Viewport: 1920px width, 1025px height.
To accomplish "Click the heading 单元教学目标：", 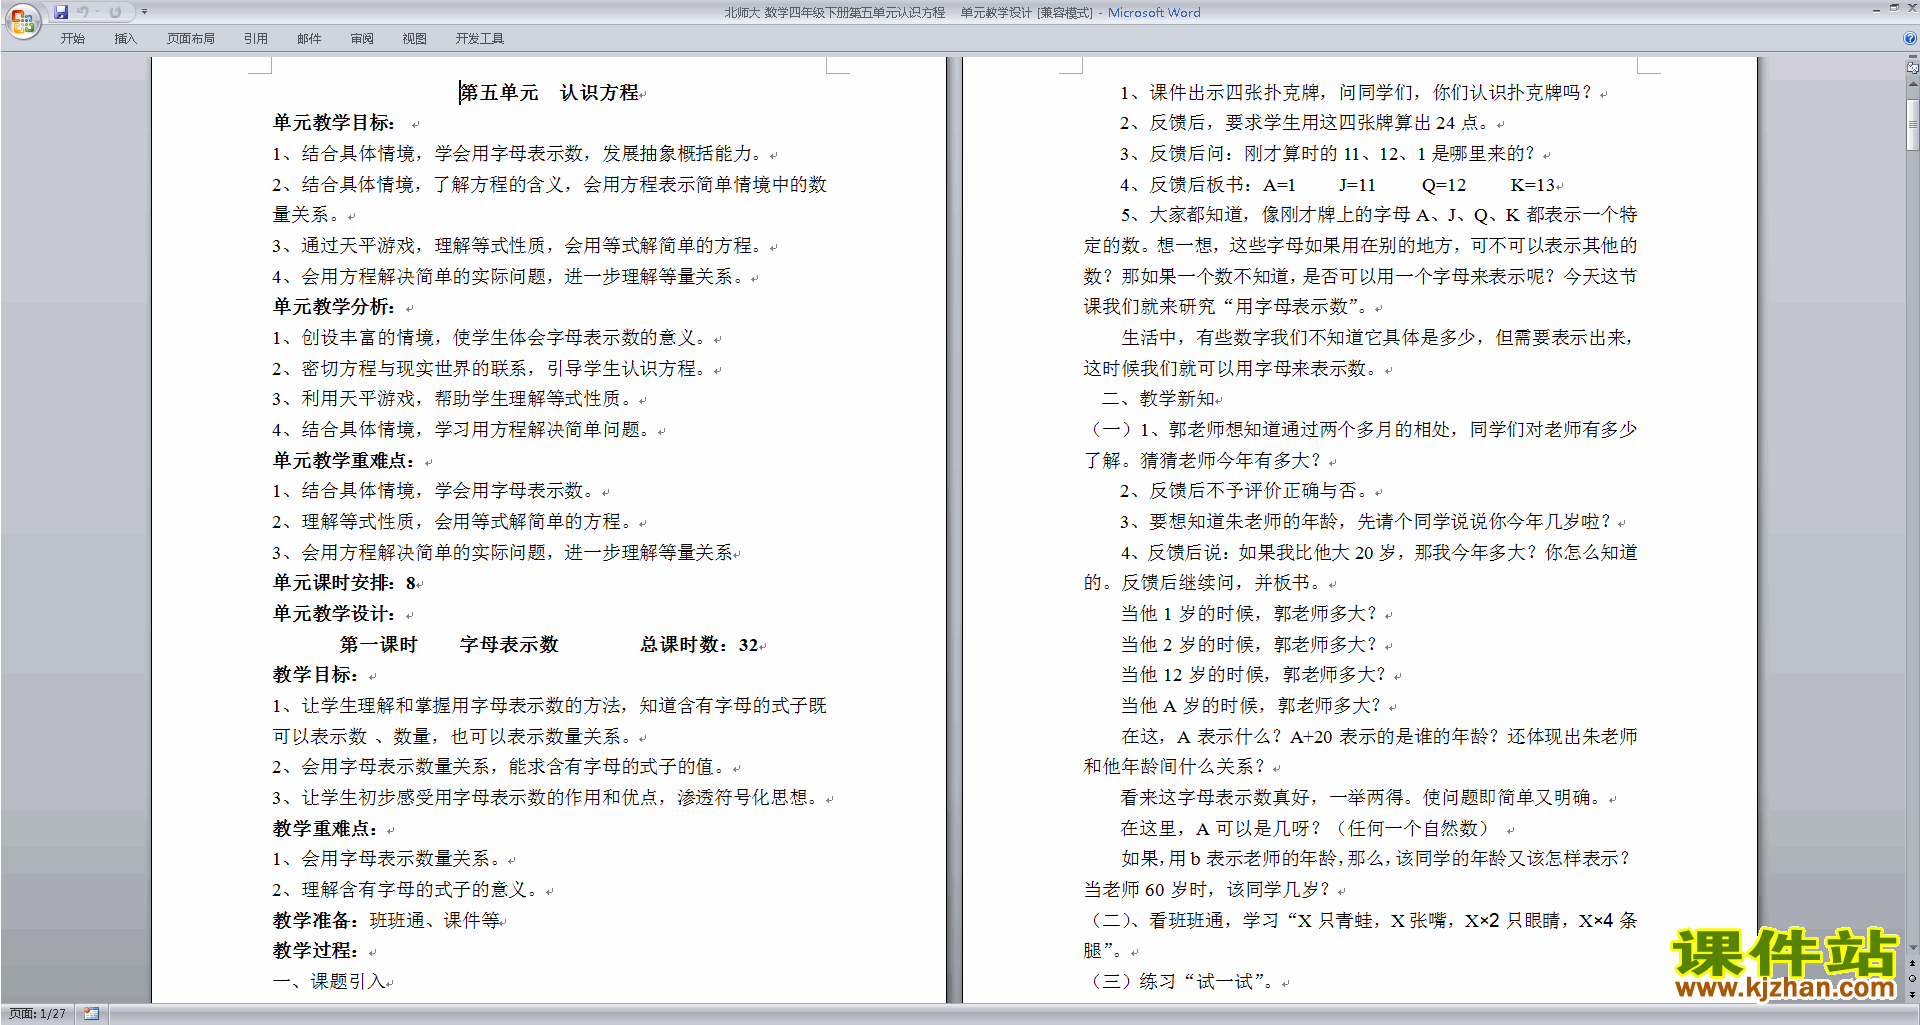I will pos(334,123).
